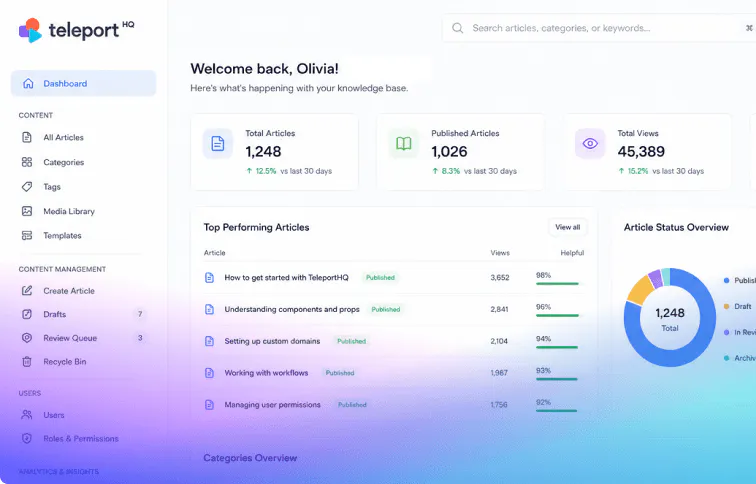This screenshot has height=484, width=756.
Task: Click the Categories Overview heading
Action: pos(250,458)
